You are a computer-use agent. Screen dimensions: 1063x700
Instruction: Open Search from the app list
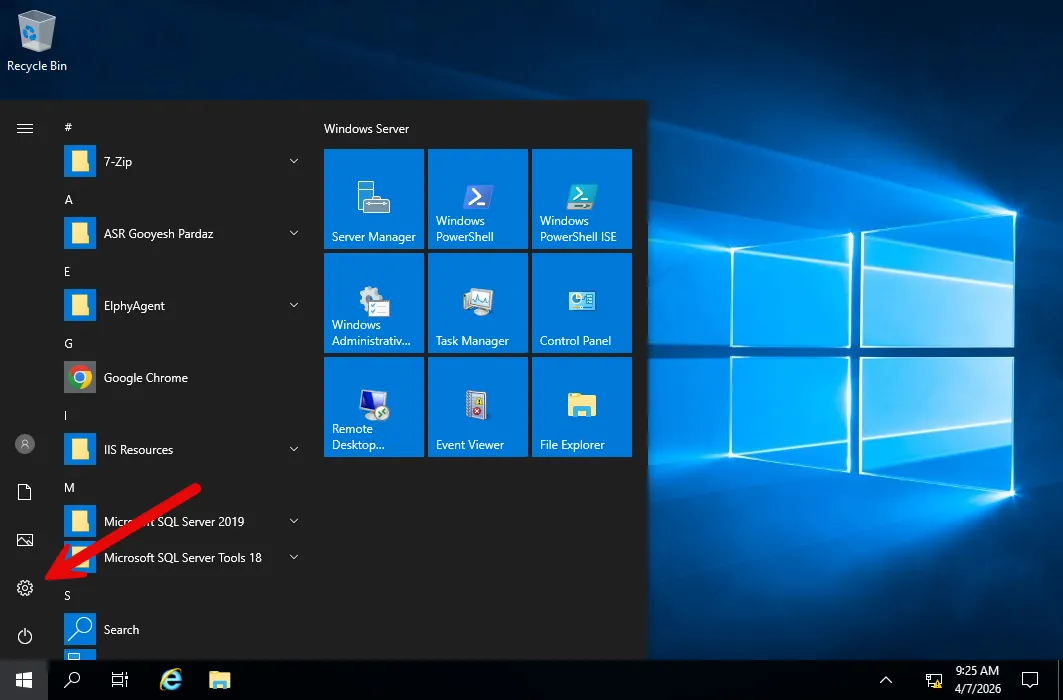[x=121, y=630]
